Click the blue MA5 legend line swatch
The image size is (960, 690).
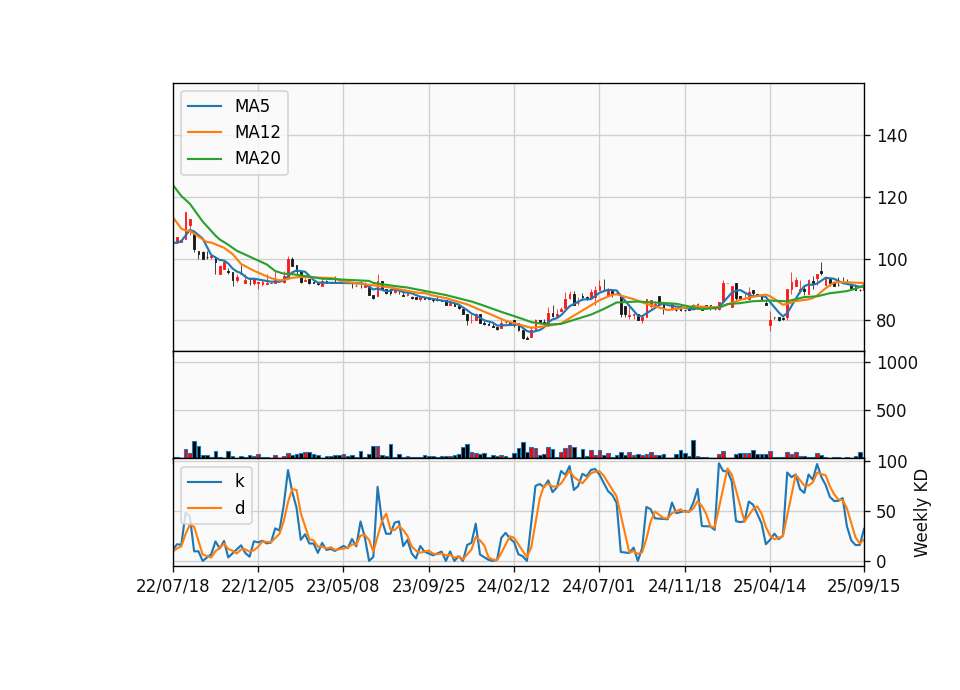point(204,106)
